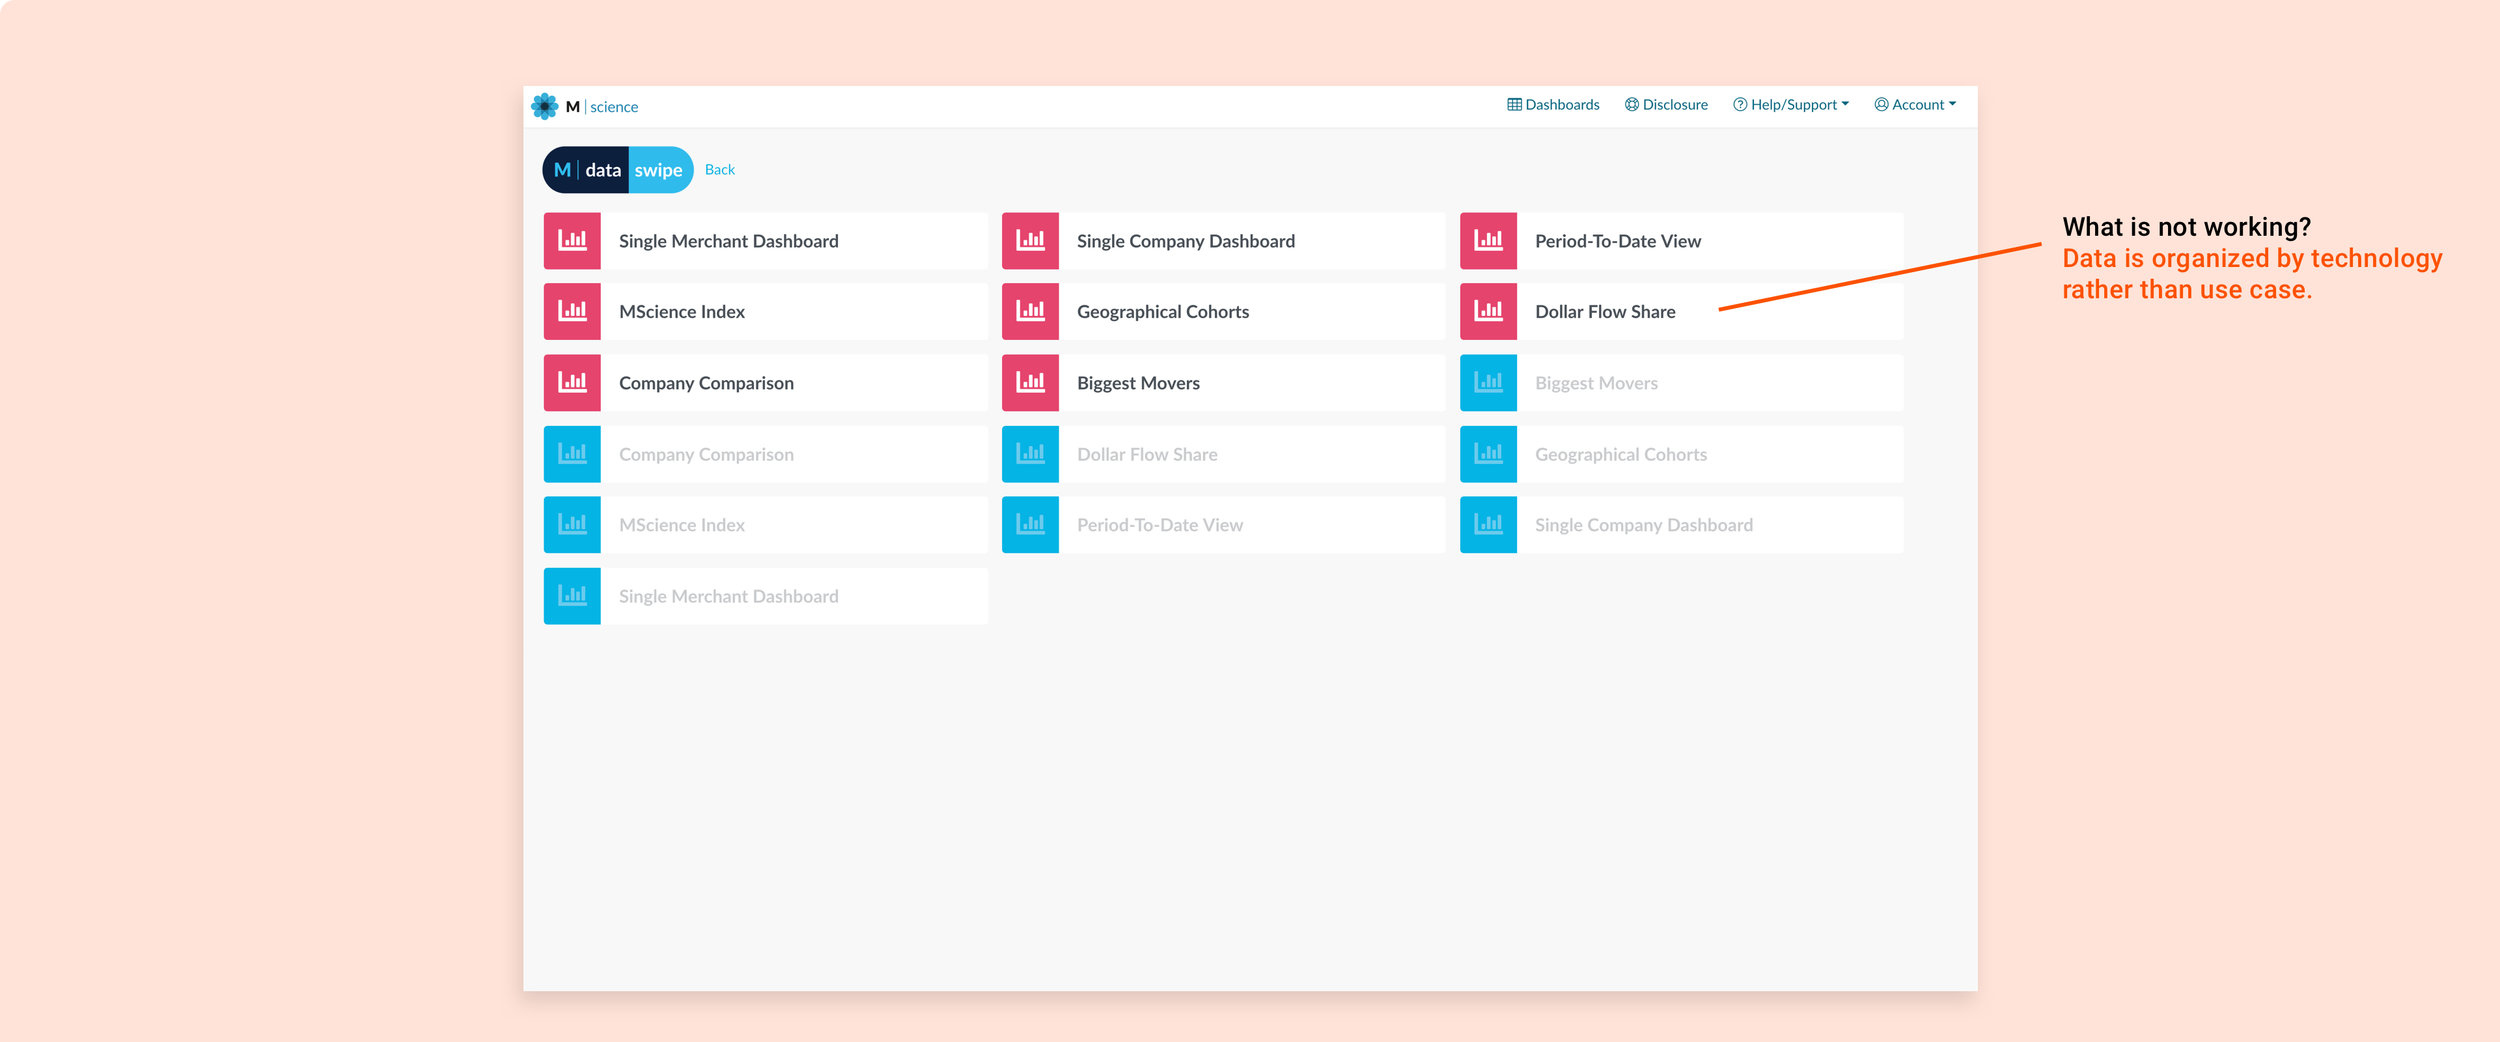Open Single Company Dashboard (dark label)
Screen dimensions: 2500x1042
coord(1186,241)
